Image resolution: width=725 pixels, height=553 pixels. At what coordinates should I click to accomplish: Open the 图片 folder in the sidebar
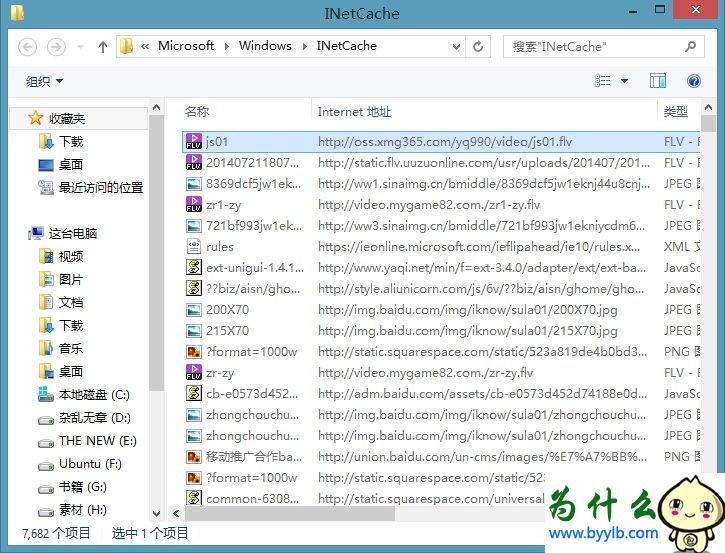tap(71, 280)
